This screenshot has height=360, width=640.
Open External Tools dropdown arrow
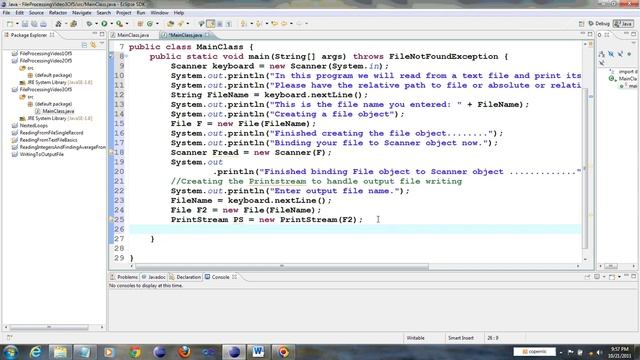[127, 24]
